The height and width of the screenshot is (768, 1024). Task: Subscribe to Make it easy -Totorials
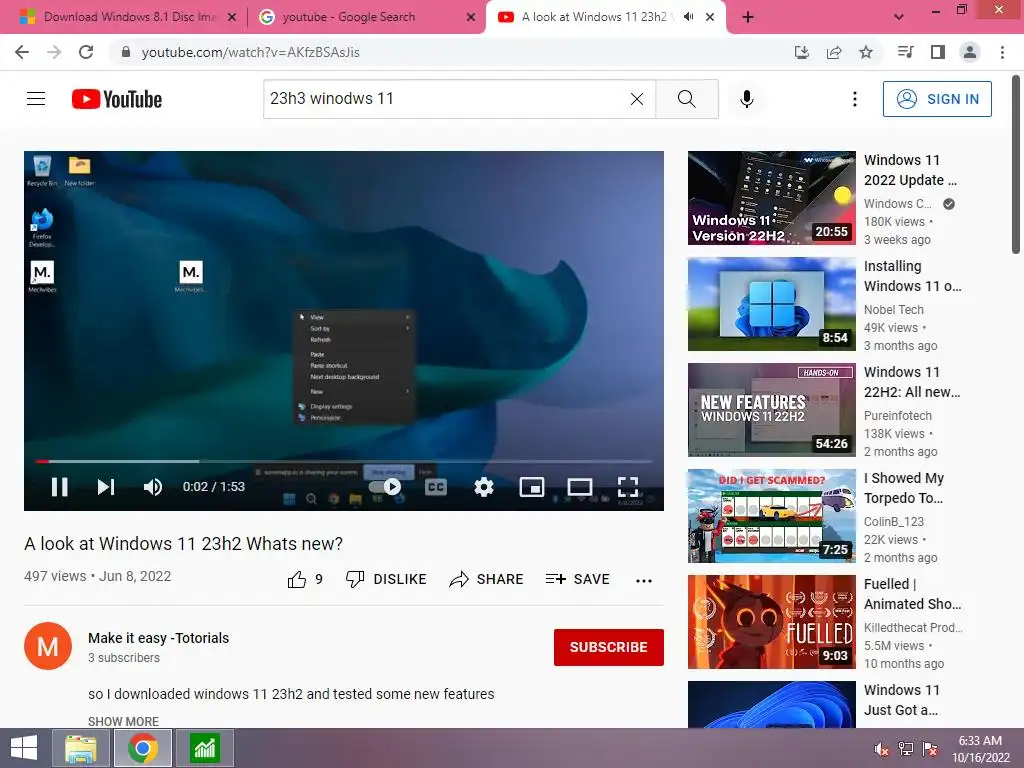click(x=609, y=647)
